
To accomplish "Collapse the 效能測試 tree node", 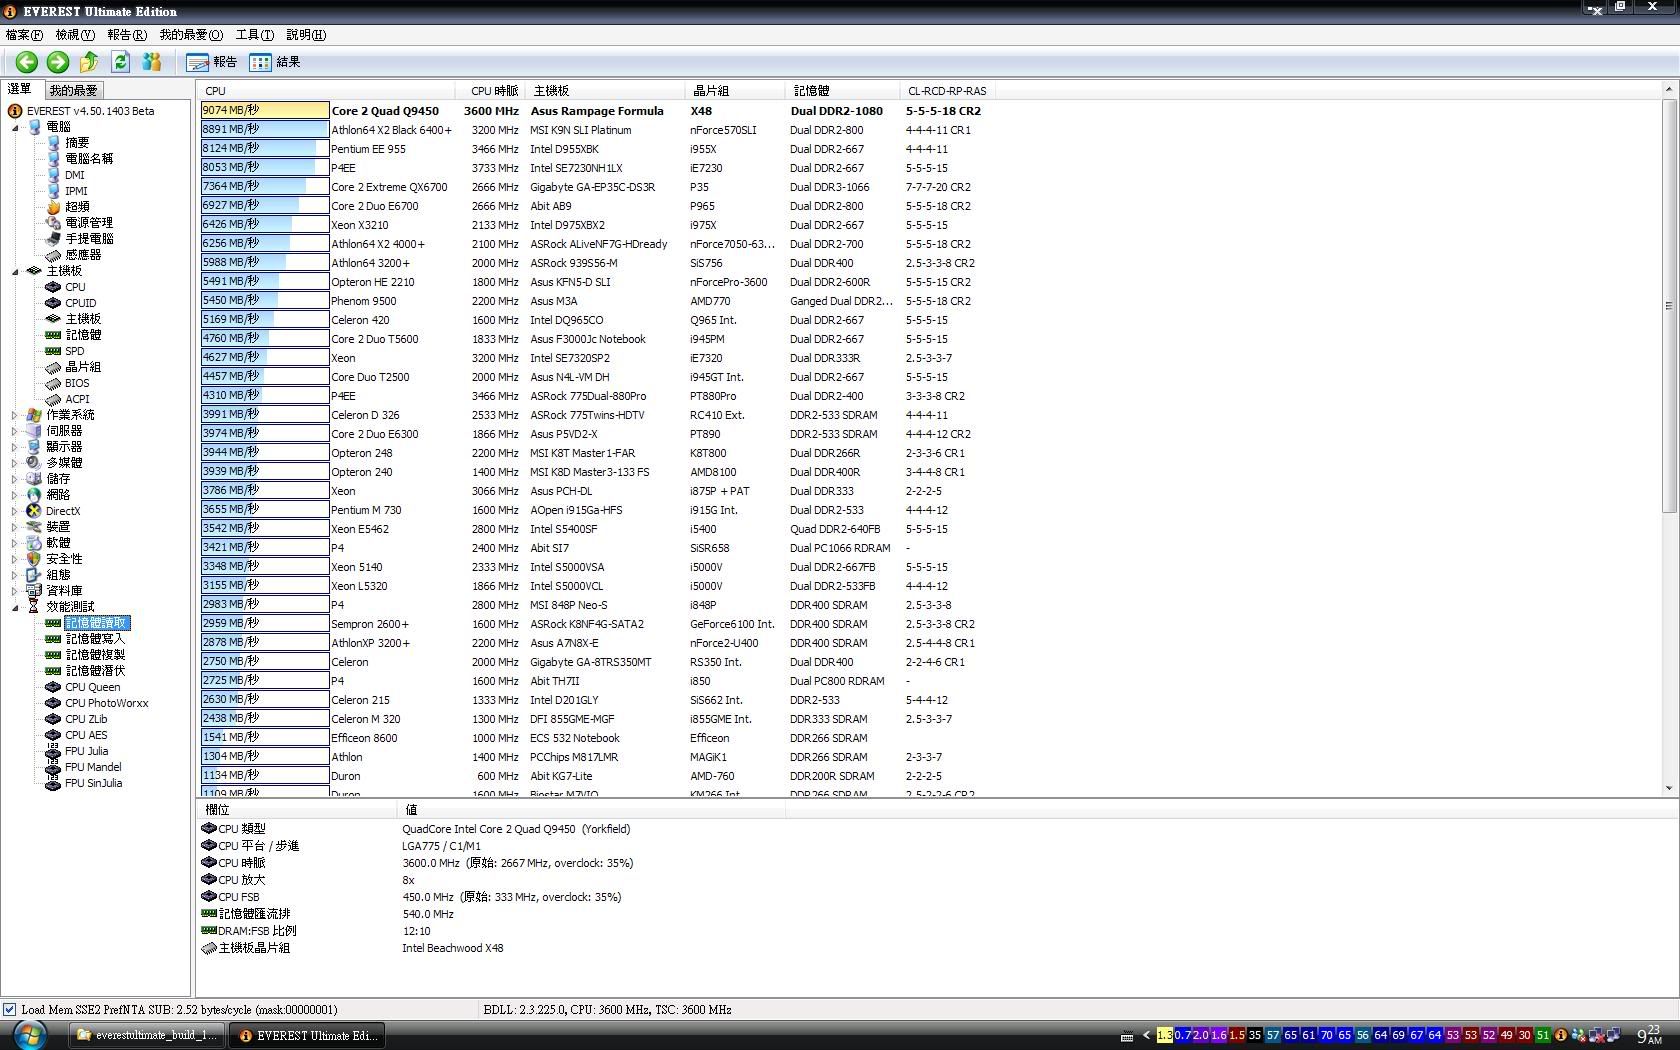I will pos(15,607).
